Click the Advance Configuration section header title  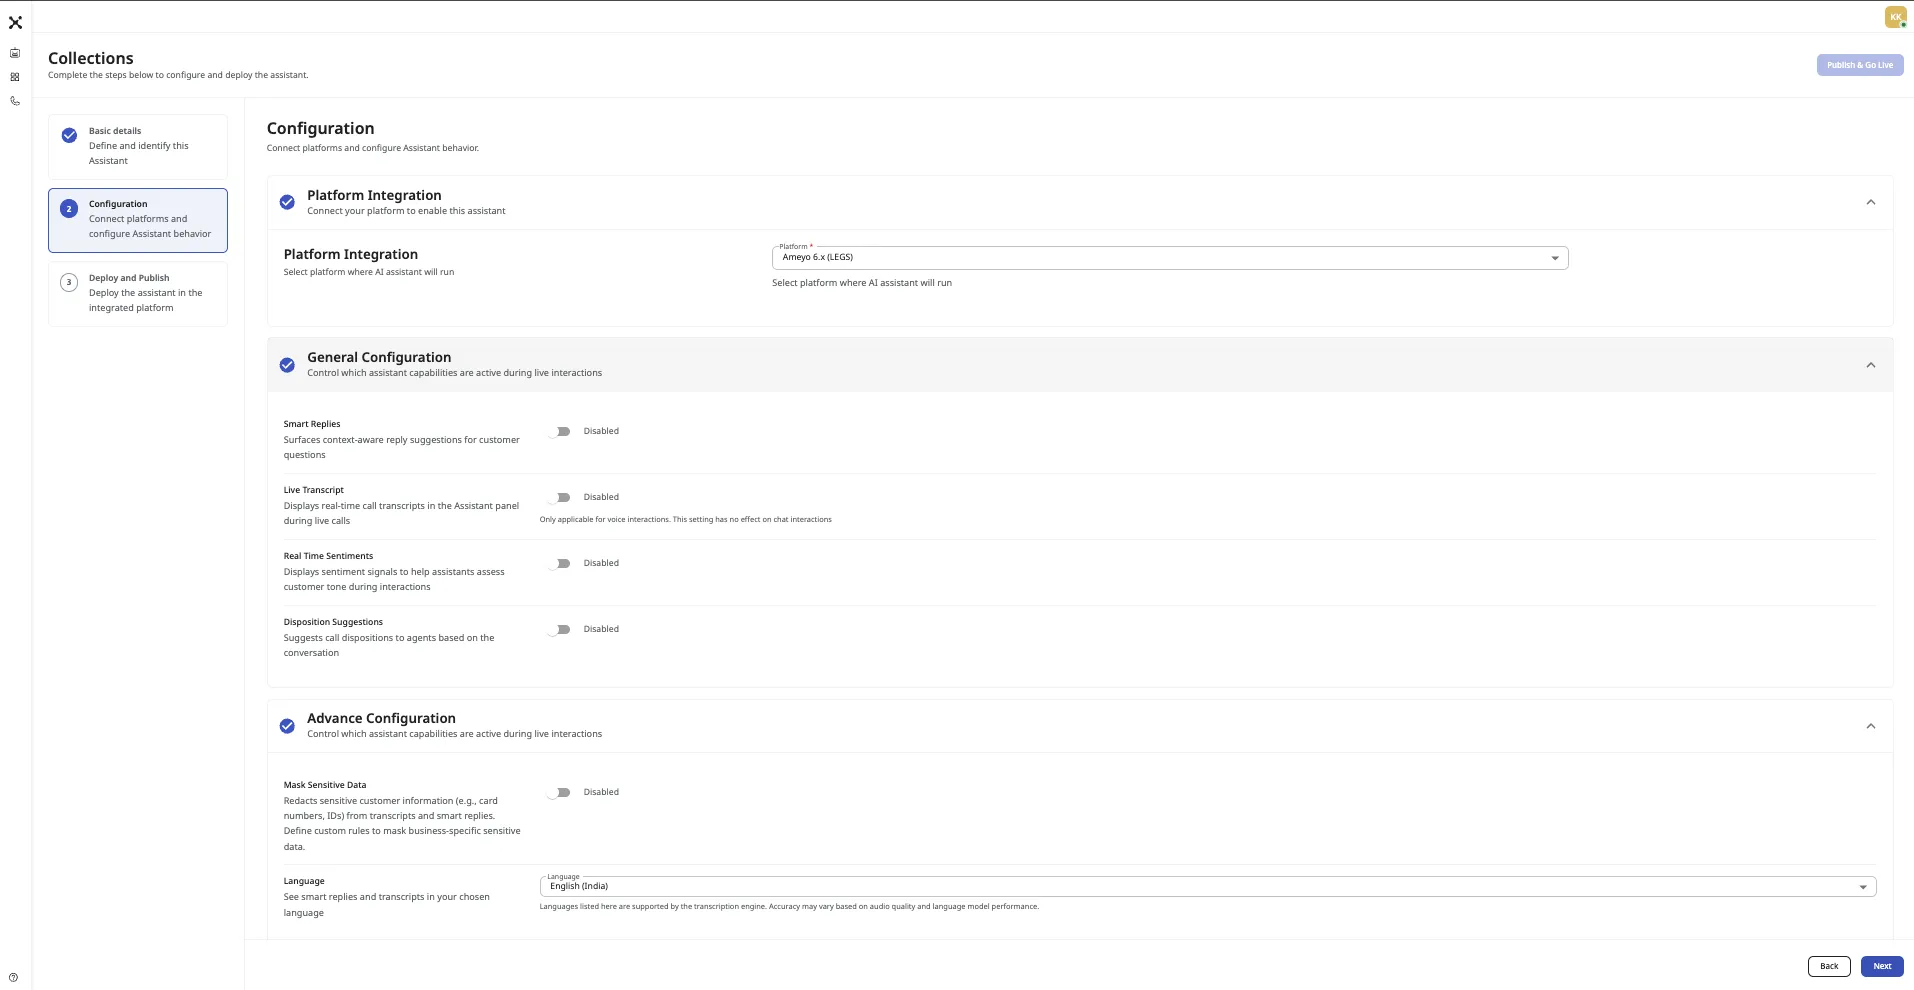tap(381, 718)
